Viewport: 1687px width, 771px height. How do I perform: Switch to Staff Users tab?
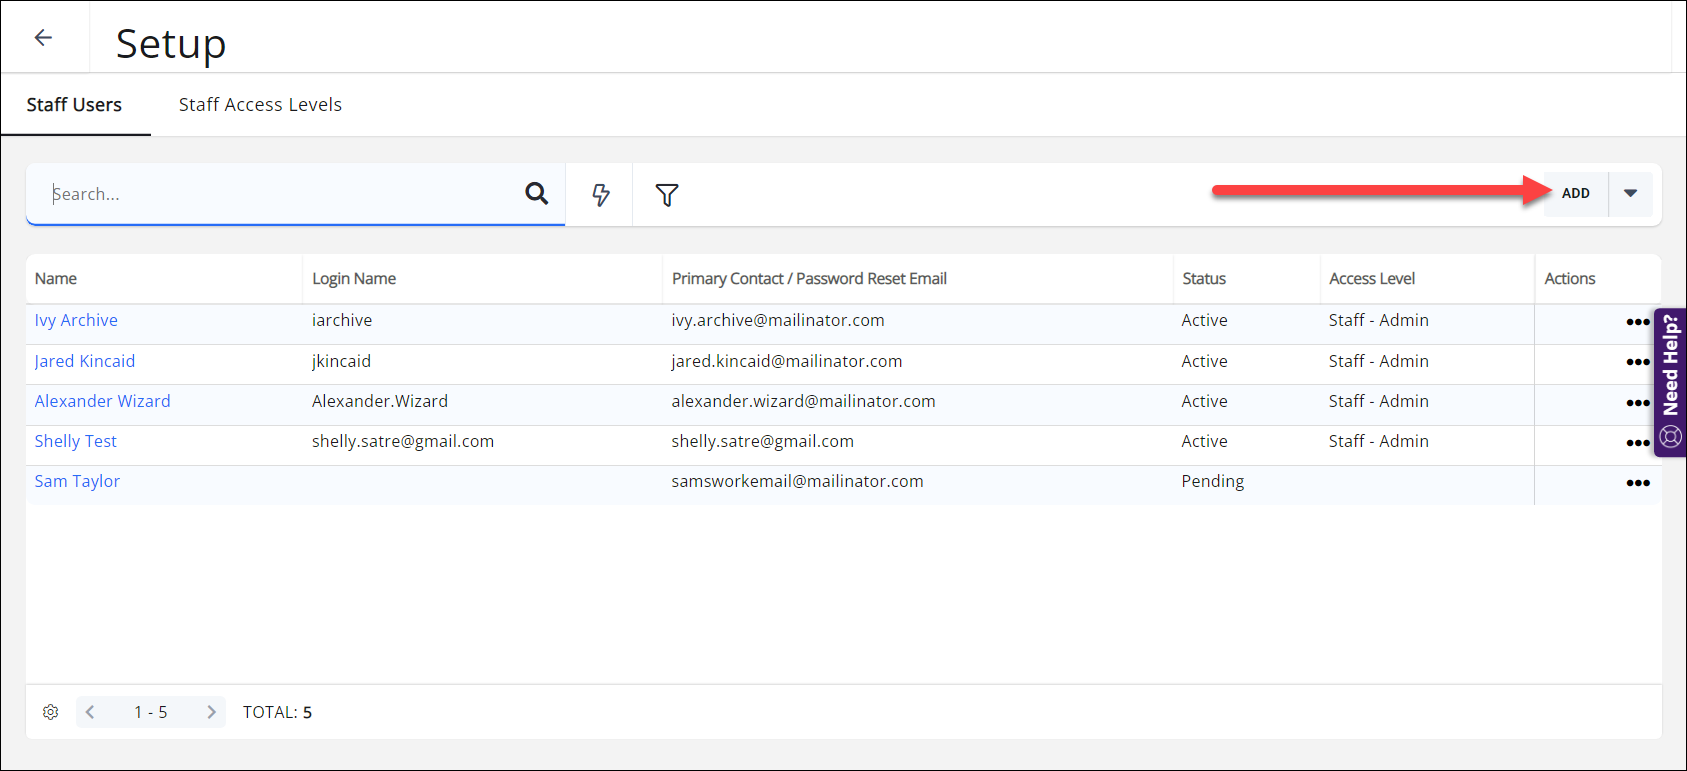tap(74, 105)
